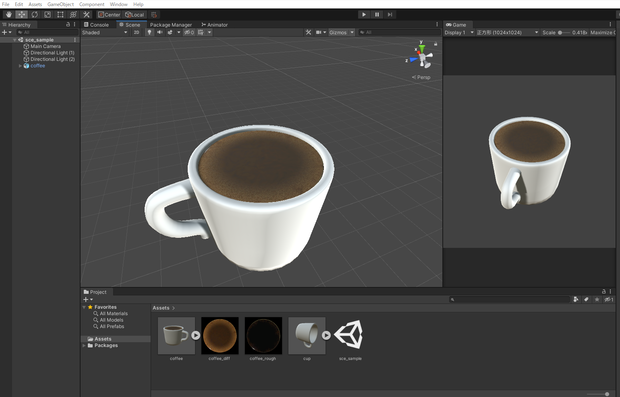Open the Gizmos dropdown
The width and height of the screenshot is (620, 397).
pos(342,32)
